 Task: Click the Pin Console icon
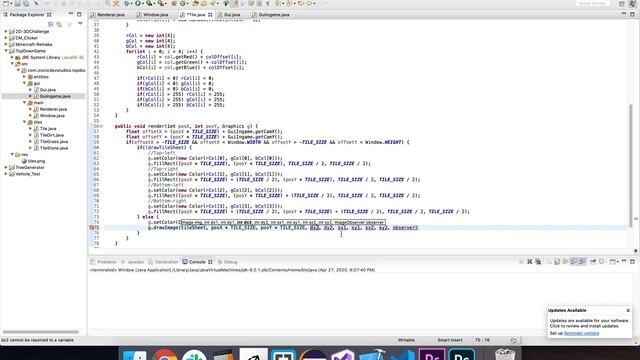click(593, 262)
